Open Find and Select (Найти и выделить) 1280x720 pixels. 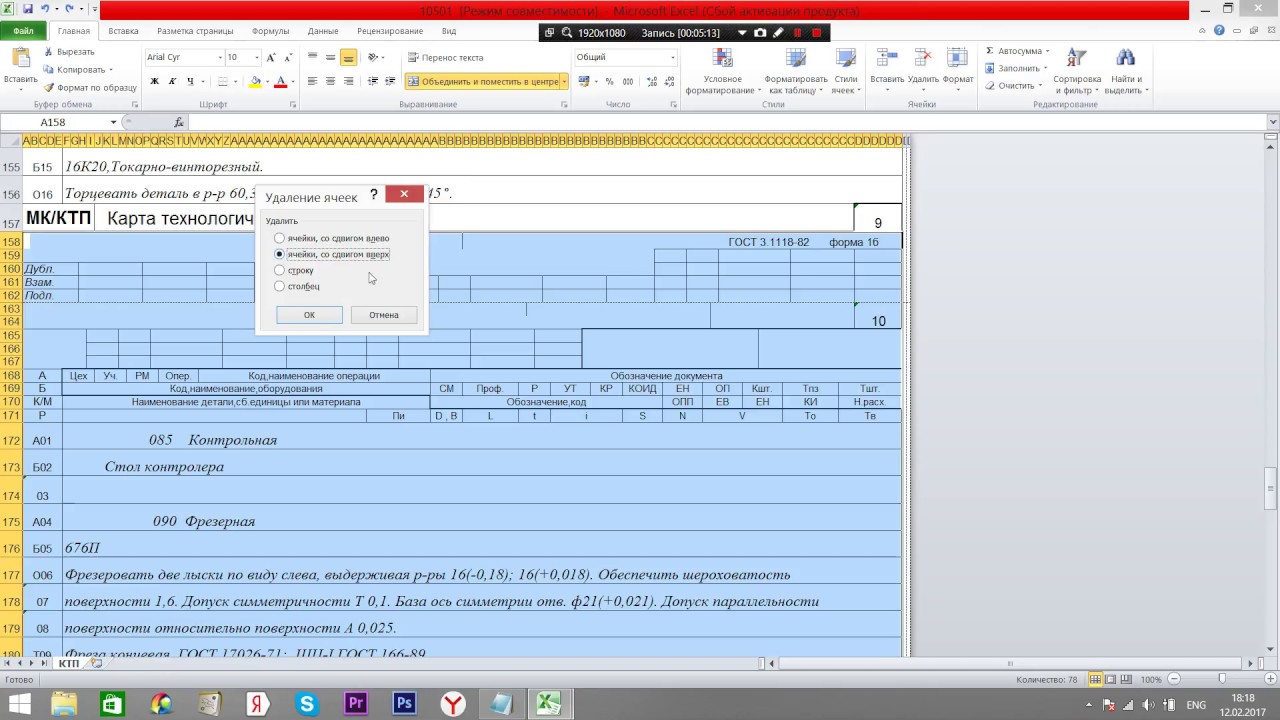click(1126, 71)
